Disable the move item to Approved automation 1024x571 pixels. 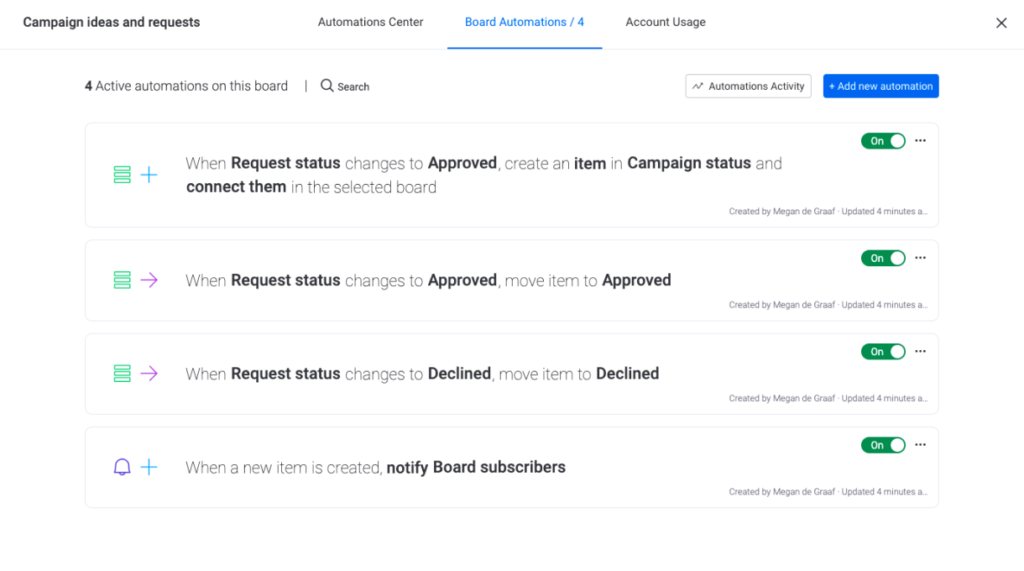point(883,258)
